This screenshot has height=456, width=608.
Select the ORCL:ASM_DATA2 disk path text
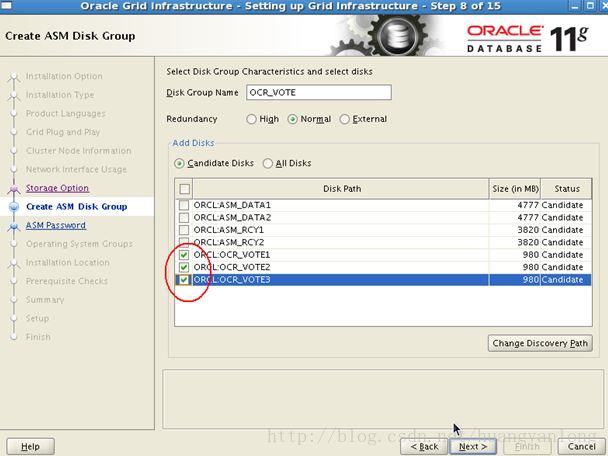pyautogui.click(x=232, y=218)
